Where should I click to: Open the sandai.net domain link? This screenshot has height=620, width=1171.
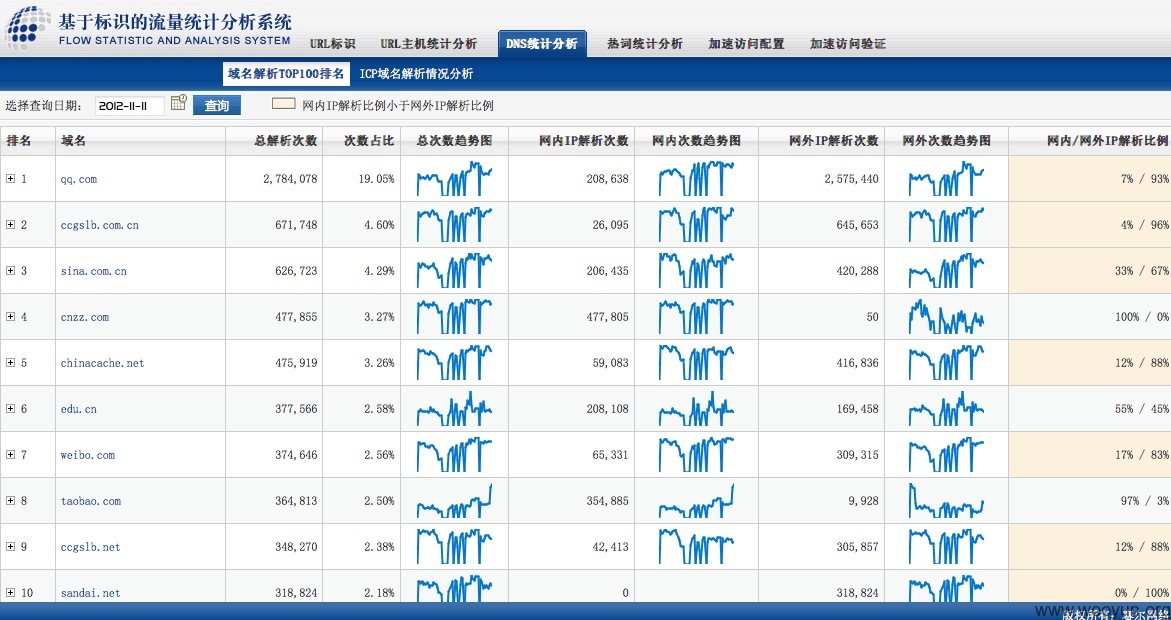pyautogui.click(x=90, y=593)
